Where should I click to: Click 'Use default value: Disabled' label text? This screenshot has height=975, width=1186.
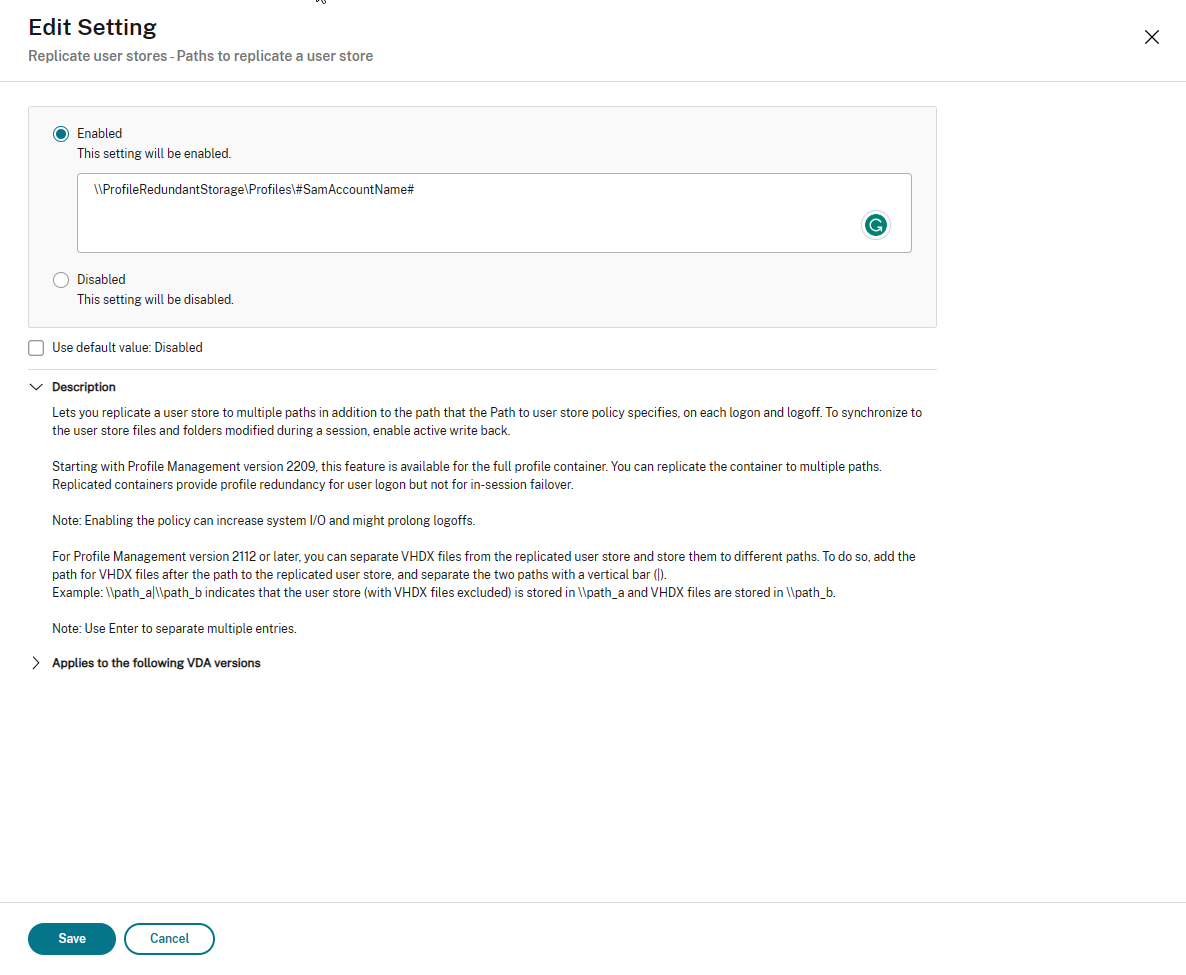click(127, 348)
